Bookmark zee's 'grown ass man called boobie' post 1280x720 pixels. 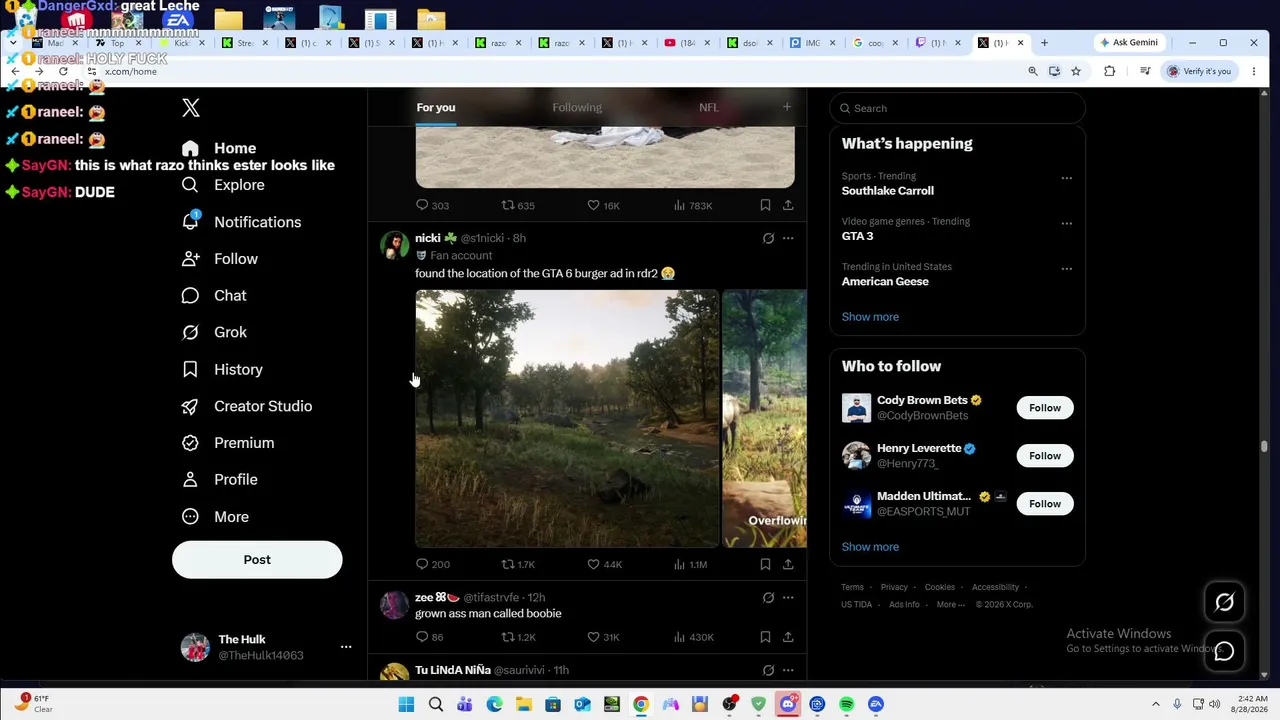pyautogui.click(x=765, y=637)
